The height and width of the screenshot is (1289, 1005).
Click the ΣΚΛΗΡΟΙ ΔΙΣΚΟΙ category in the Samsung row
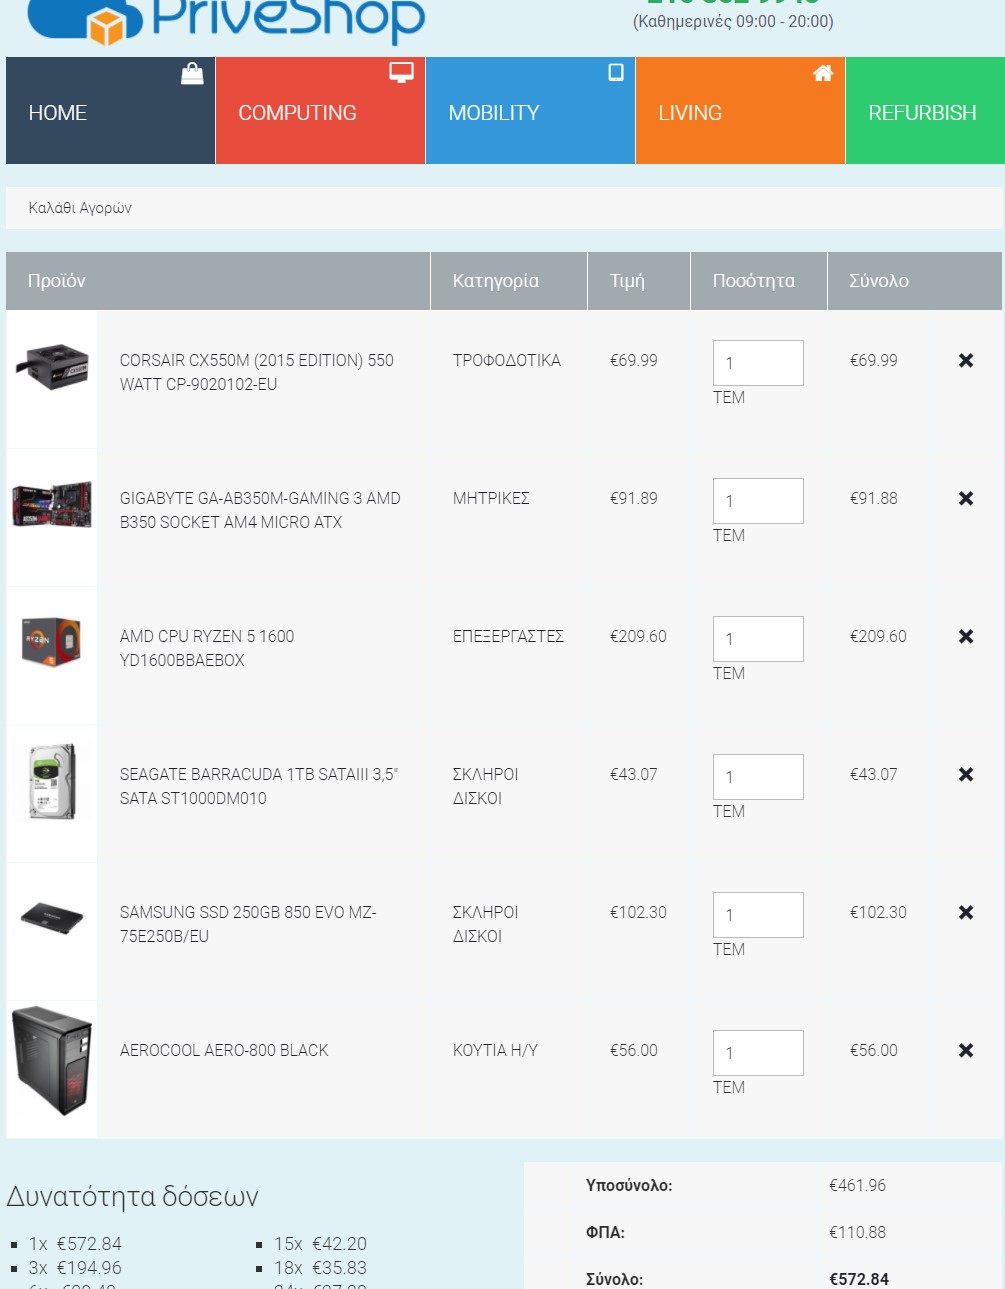pos(486,924)
